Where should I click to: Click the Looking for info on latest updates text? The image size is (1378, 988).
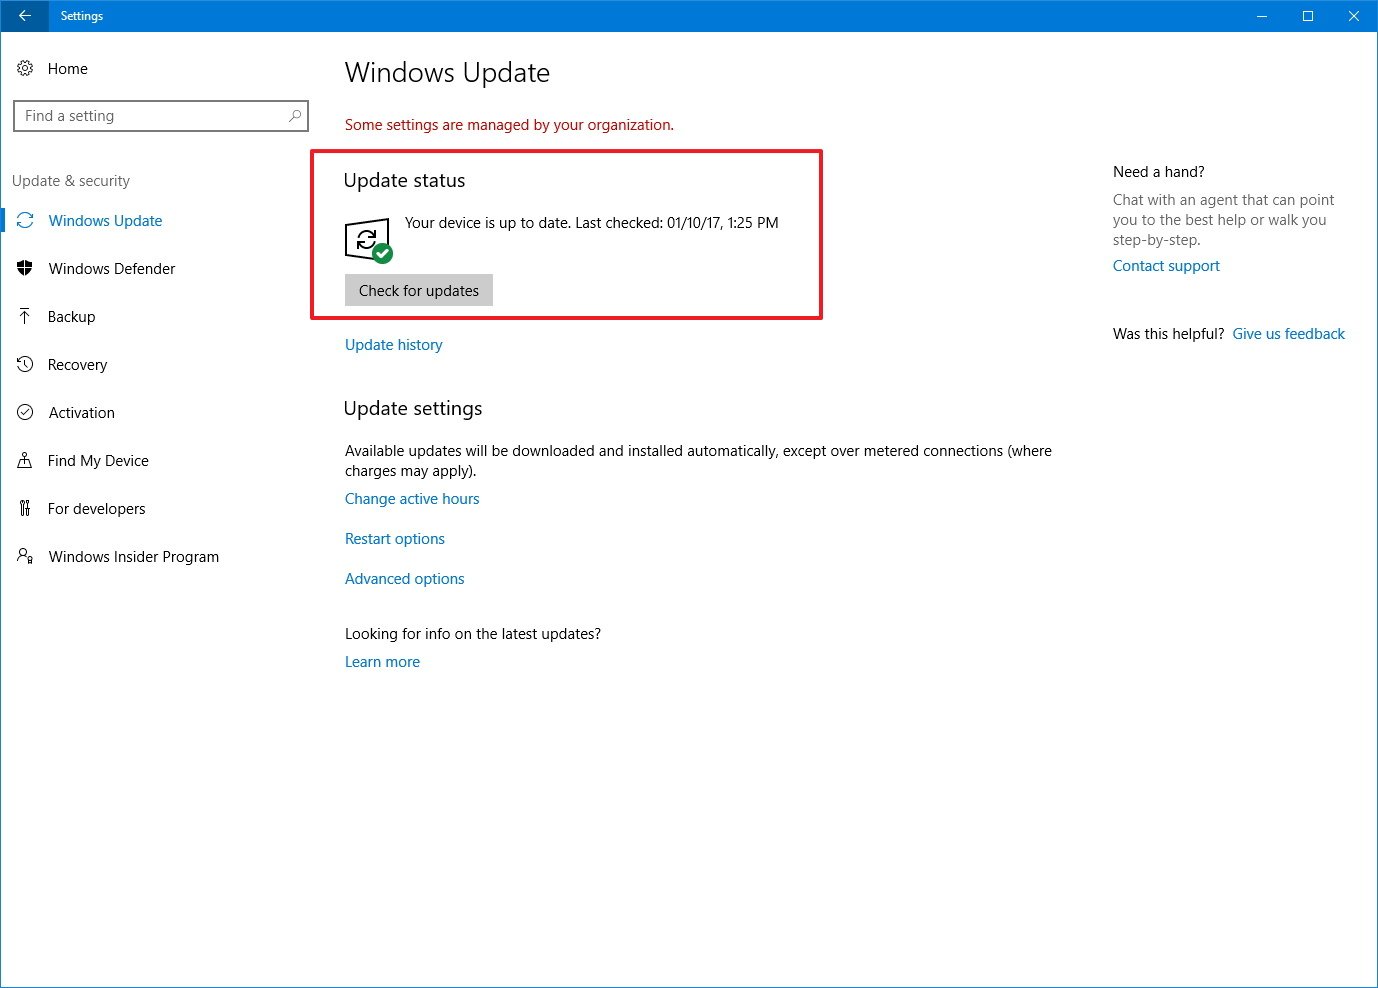(473, 633)
